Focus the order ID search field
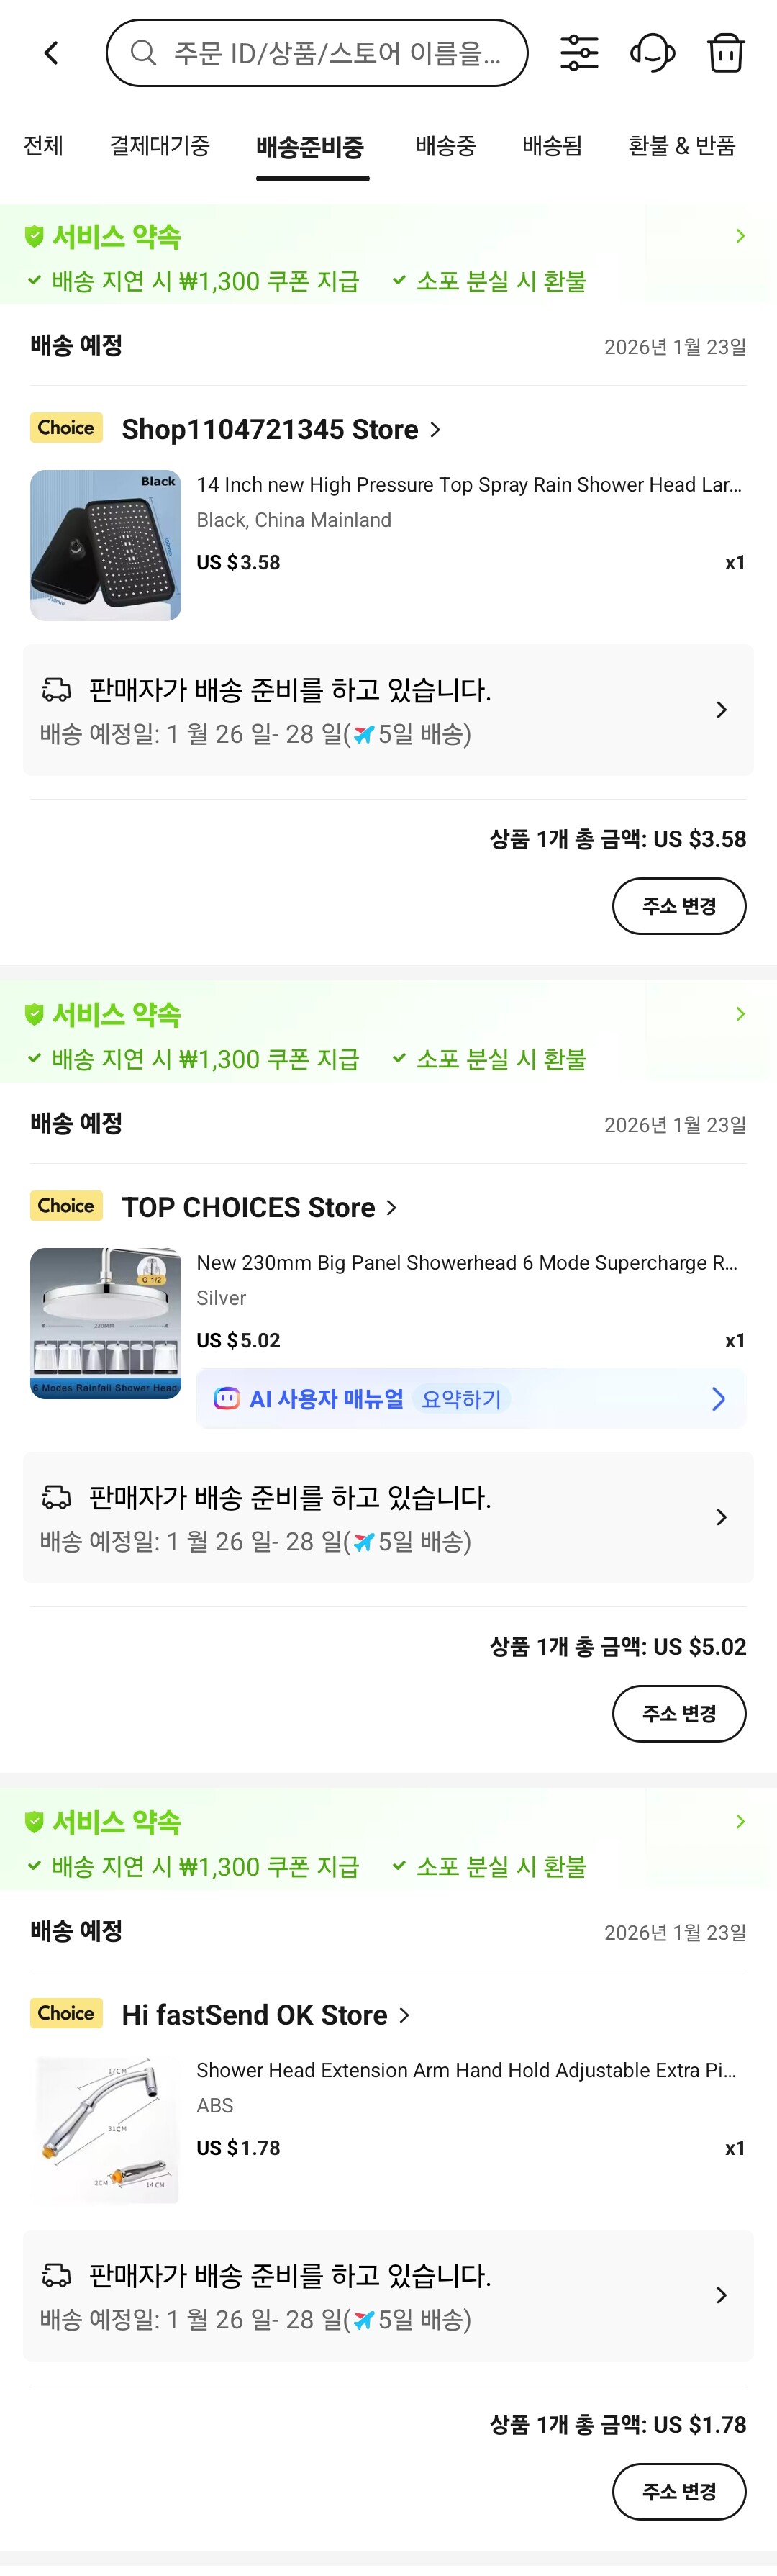777x2576 pixels. [336, 53]
